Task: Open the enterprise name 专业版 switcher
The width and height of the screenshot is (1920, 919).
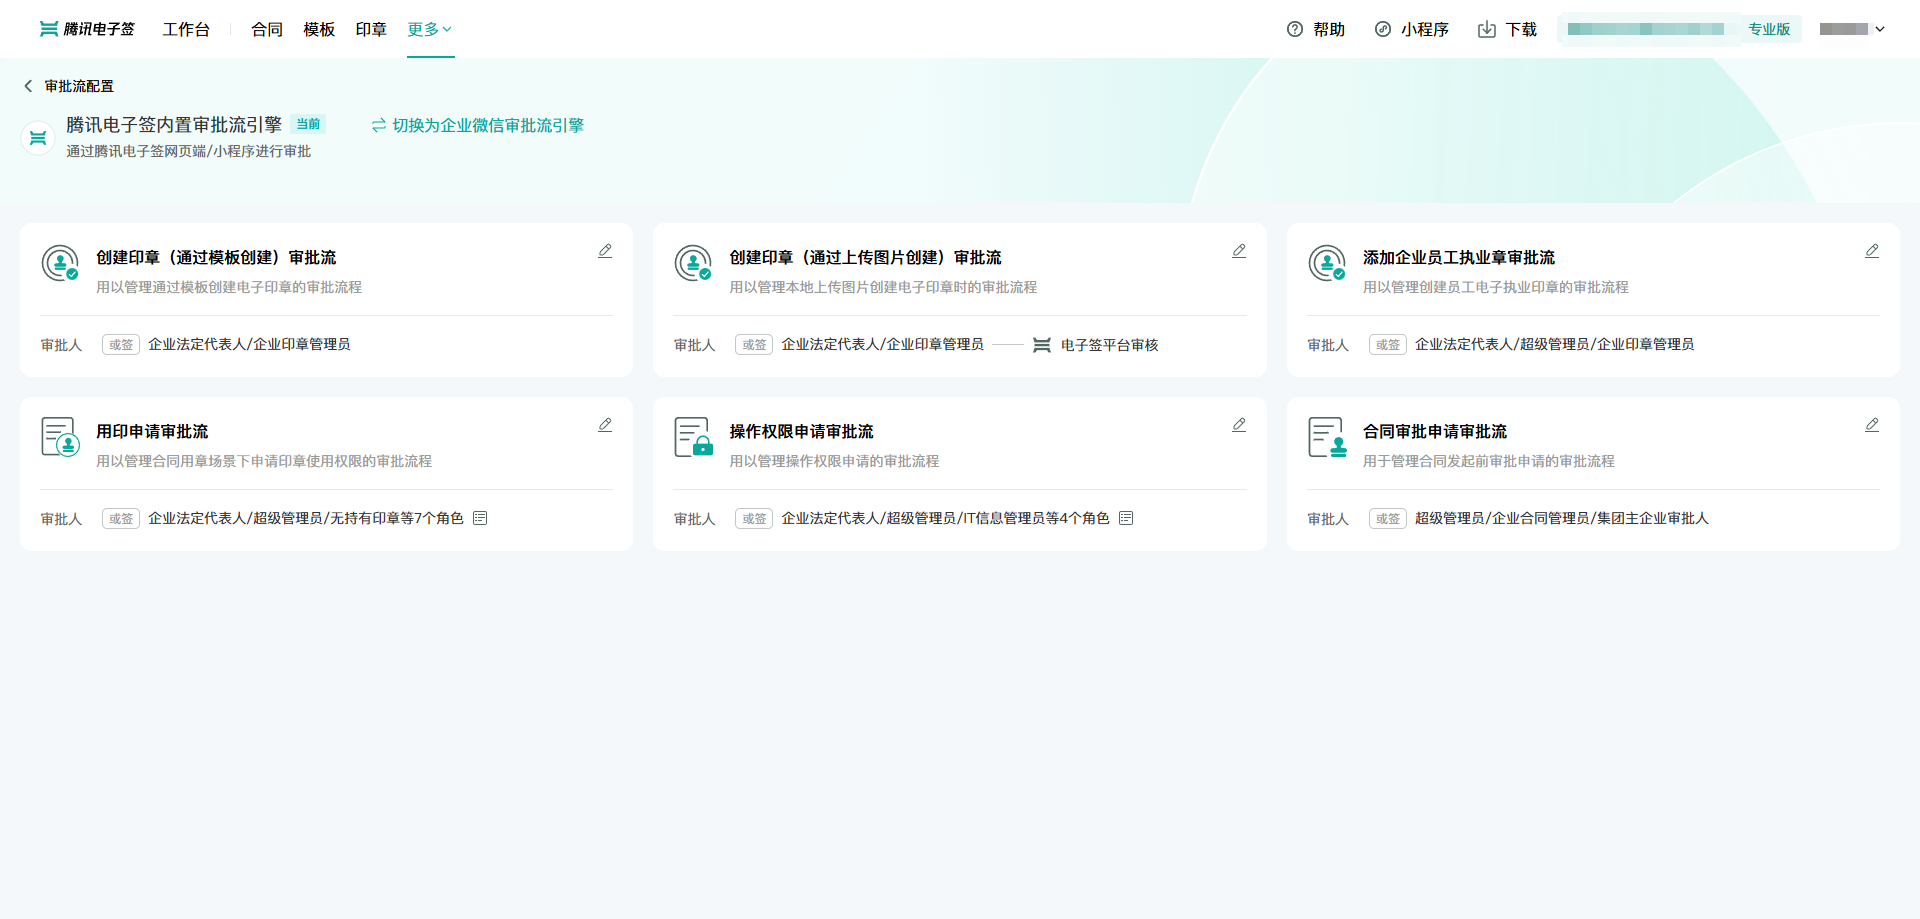Action: 1679,29
